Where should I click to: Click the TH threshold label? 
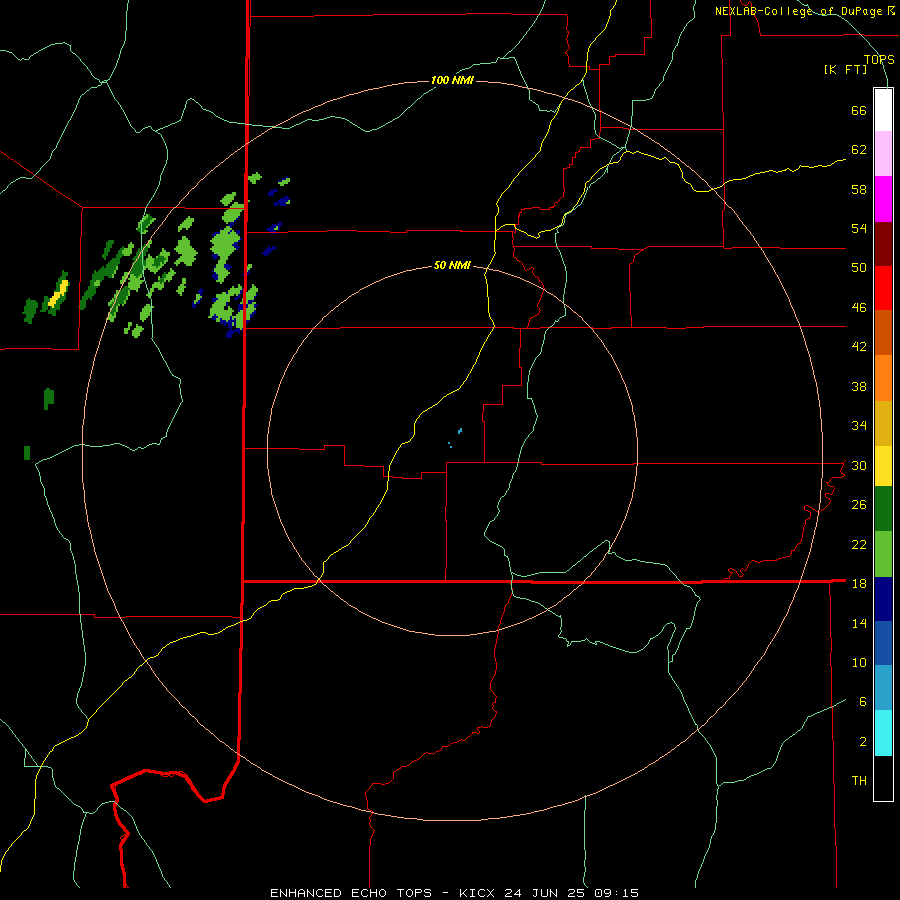(x=859, y=781)
